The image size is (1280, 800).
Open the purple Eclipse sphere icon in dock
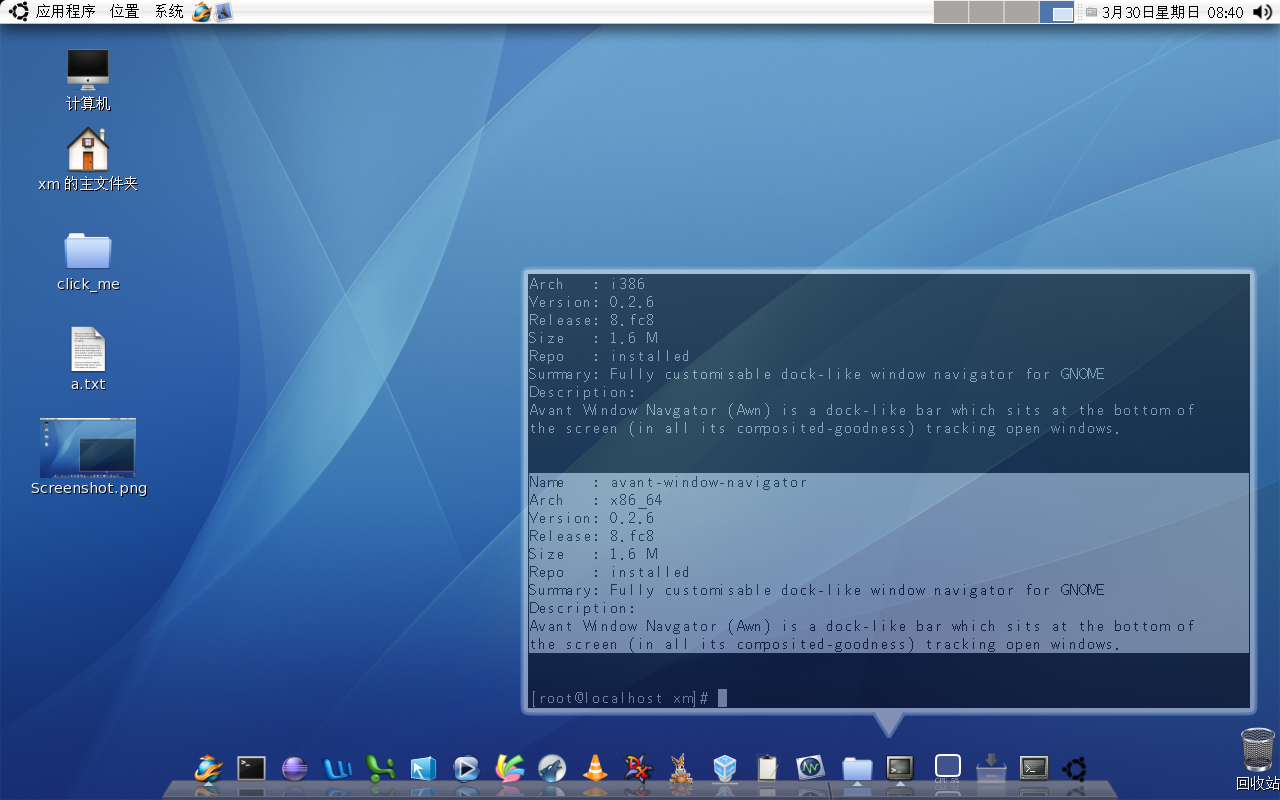pos(294,768)
